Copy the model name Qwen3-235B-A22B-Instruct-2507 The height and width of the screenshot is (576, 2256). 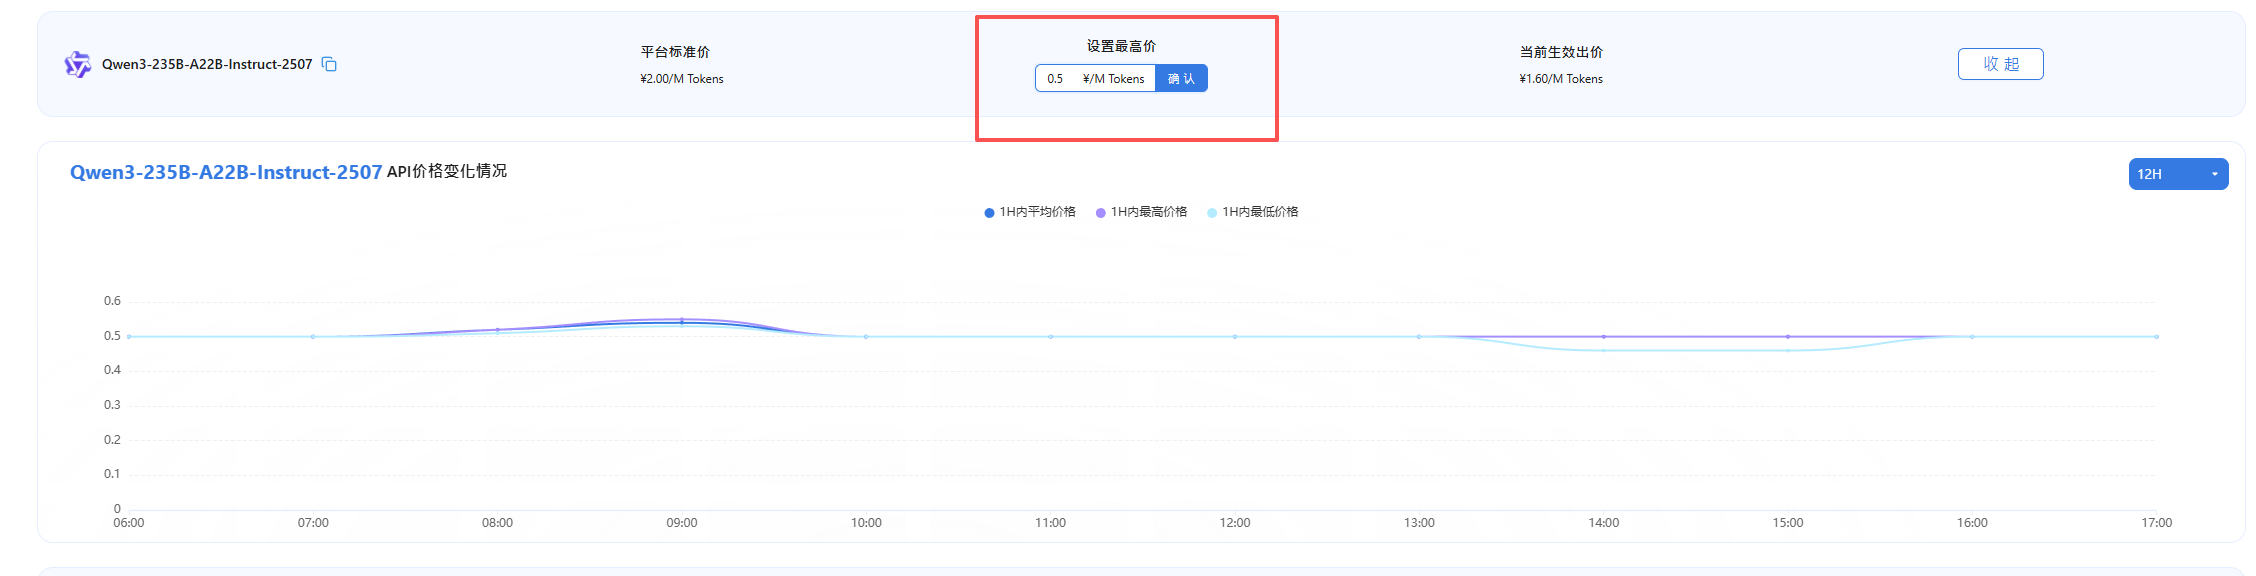tap(329, 65)
